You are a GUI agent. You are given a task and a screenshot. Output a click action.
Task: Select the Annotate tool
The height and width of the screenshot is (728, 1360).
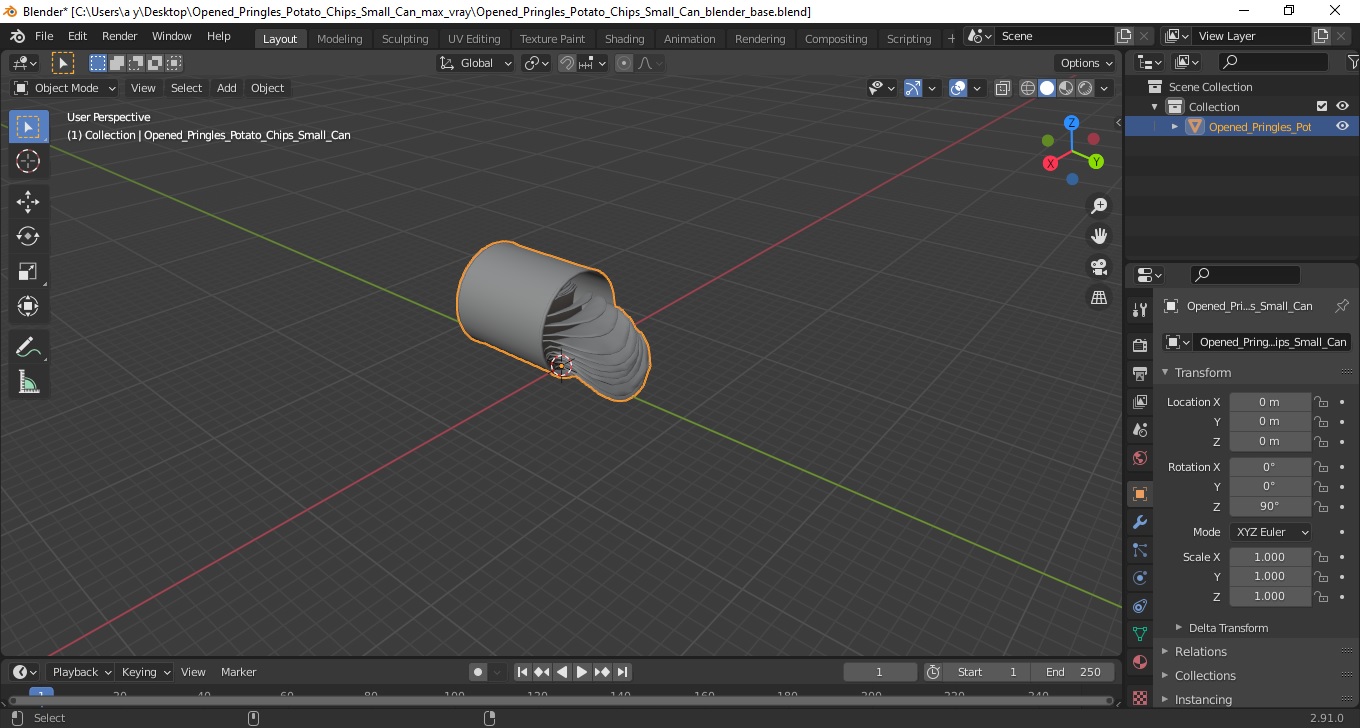28,347
